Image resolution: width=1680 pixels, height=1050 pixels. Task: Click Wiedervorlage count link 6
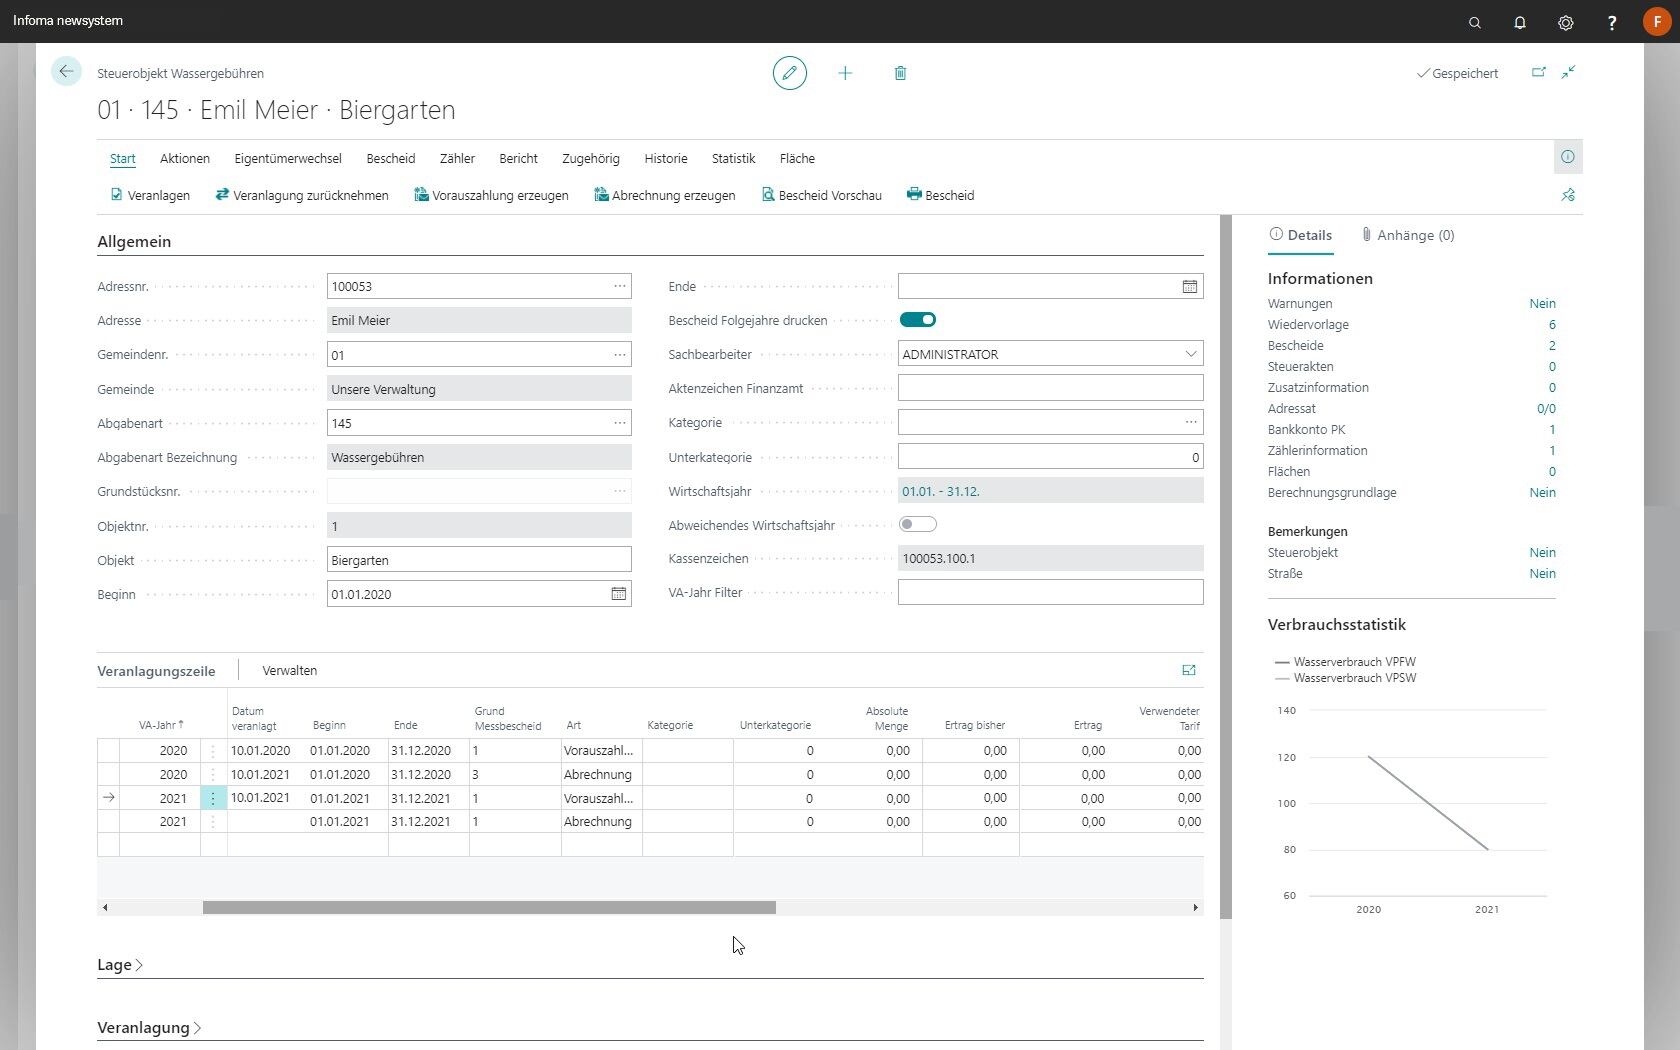click(x=1551, y=325)
